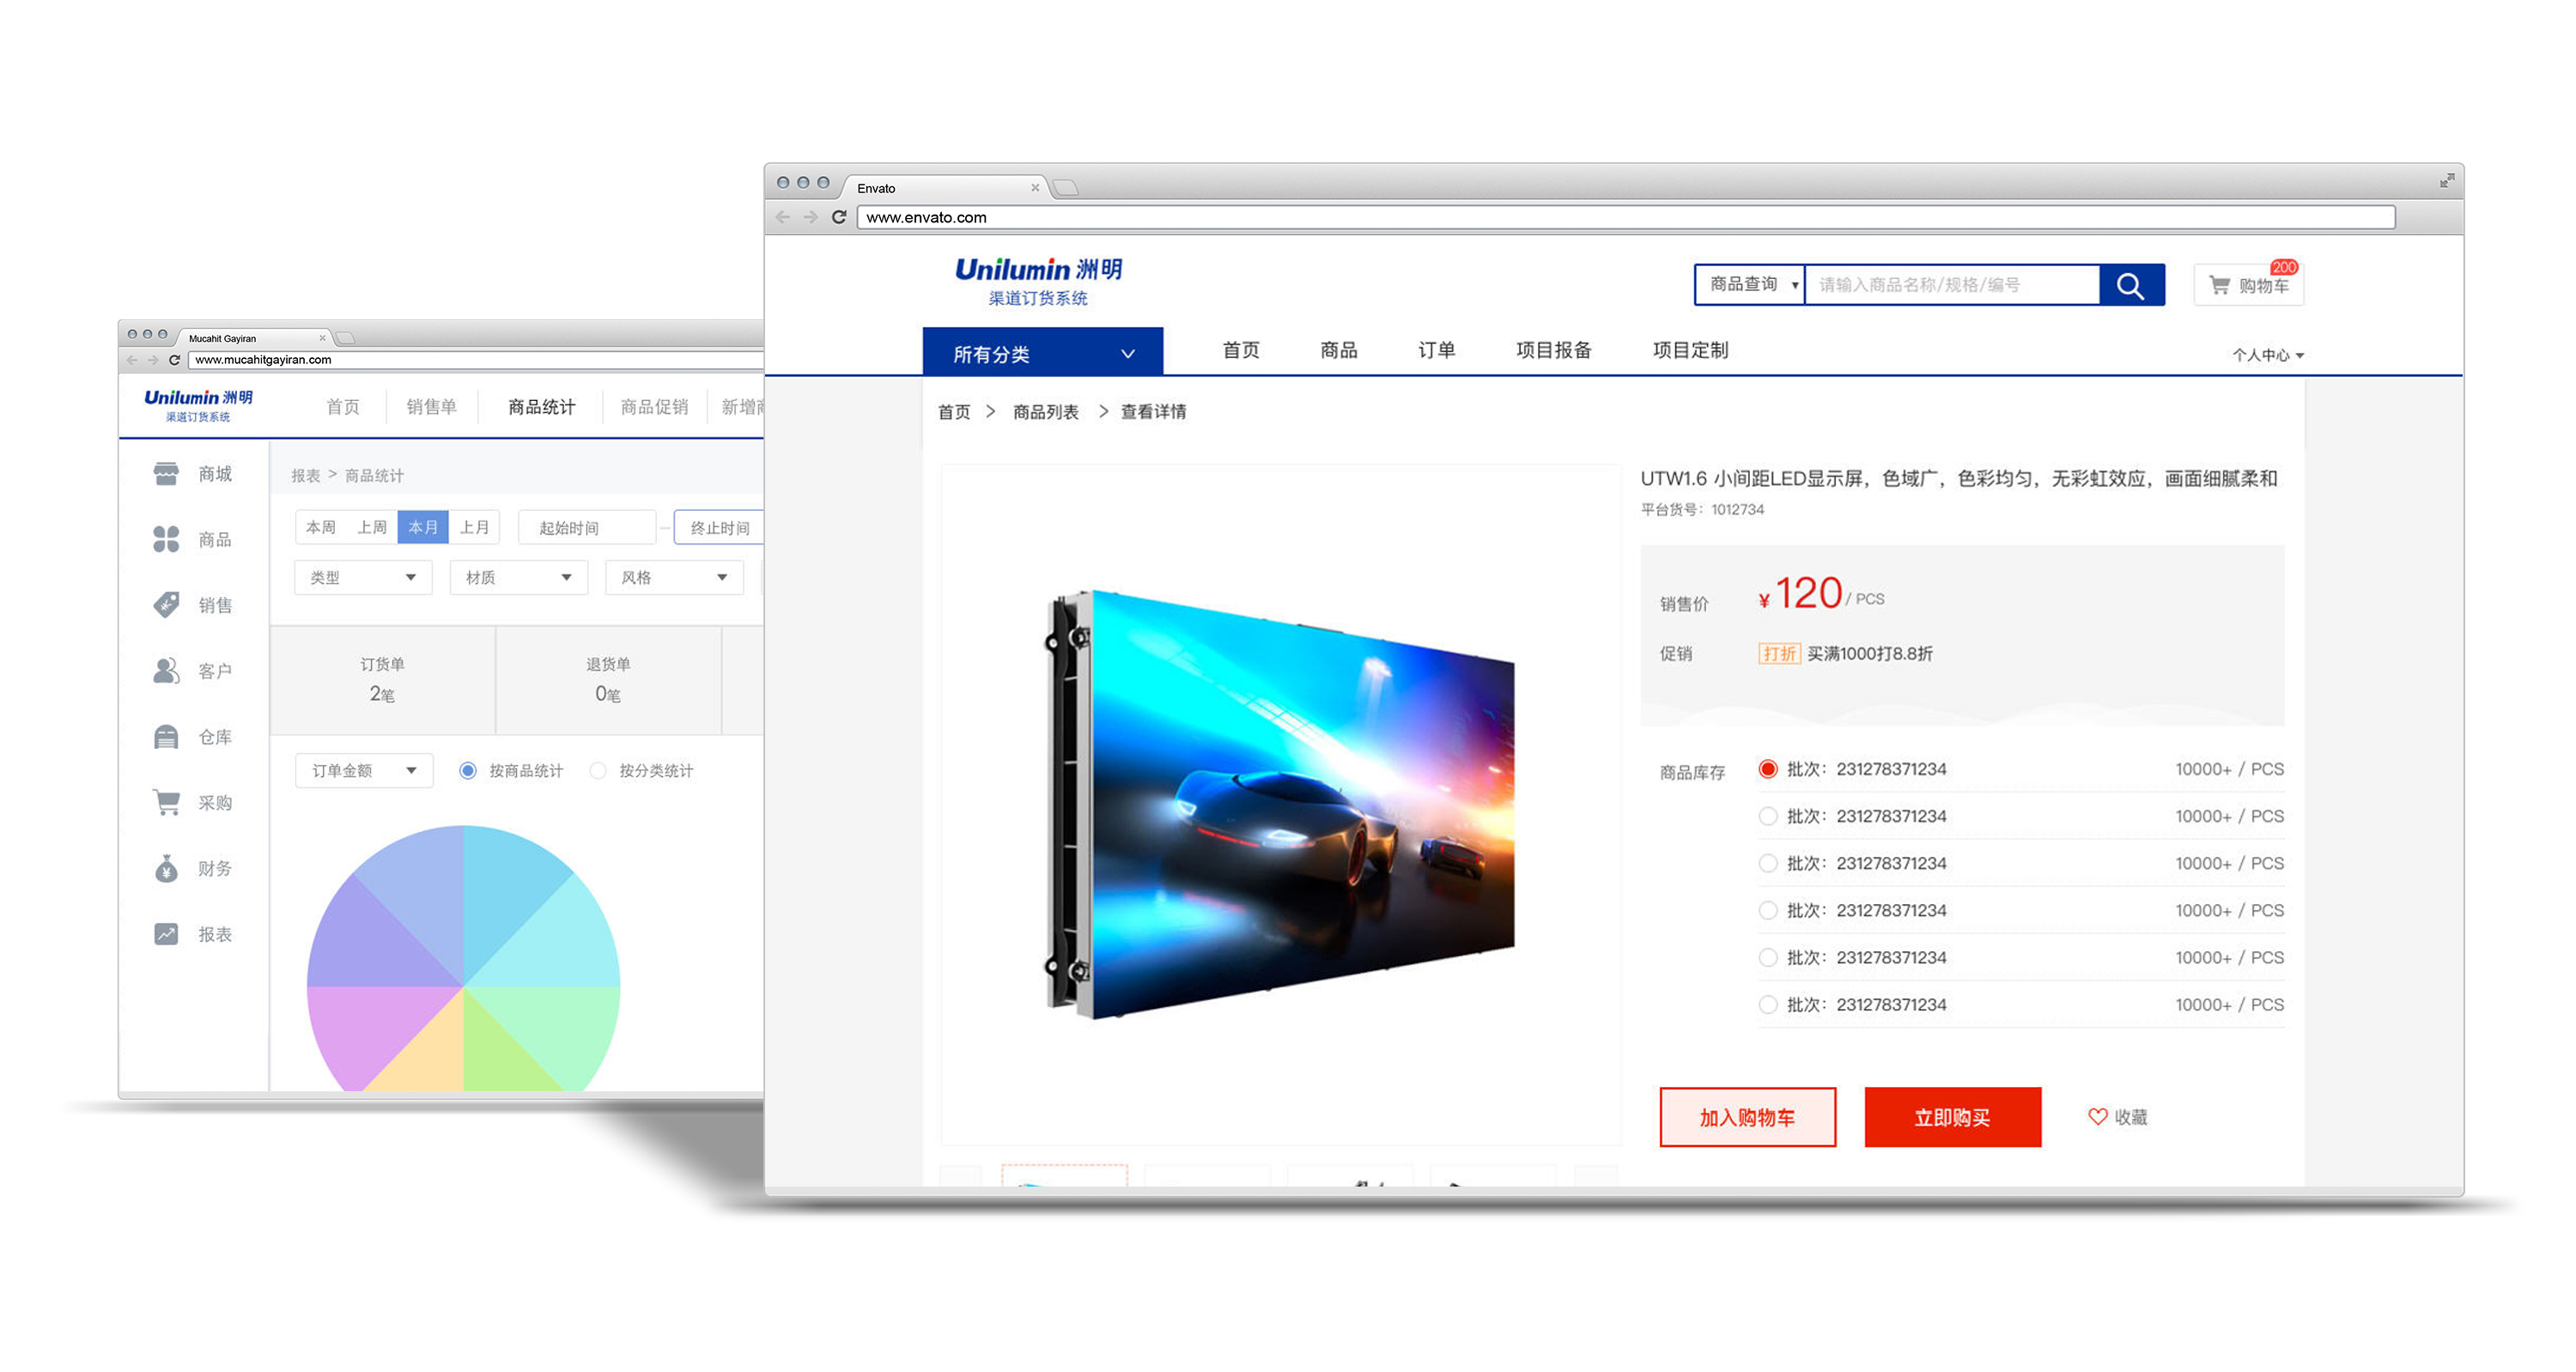
Task: Select the fifth batch 231278371234 radio button
Action: tap(1768, 957)
